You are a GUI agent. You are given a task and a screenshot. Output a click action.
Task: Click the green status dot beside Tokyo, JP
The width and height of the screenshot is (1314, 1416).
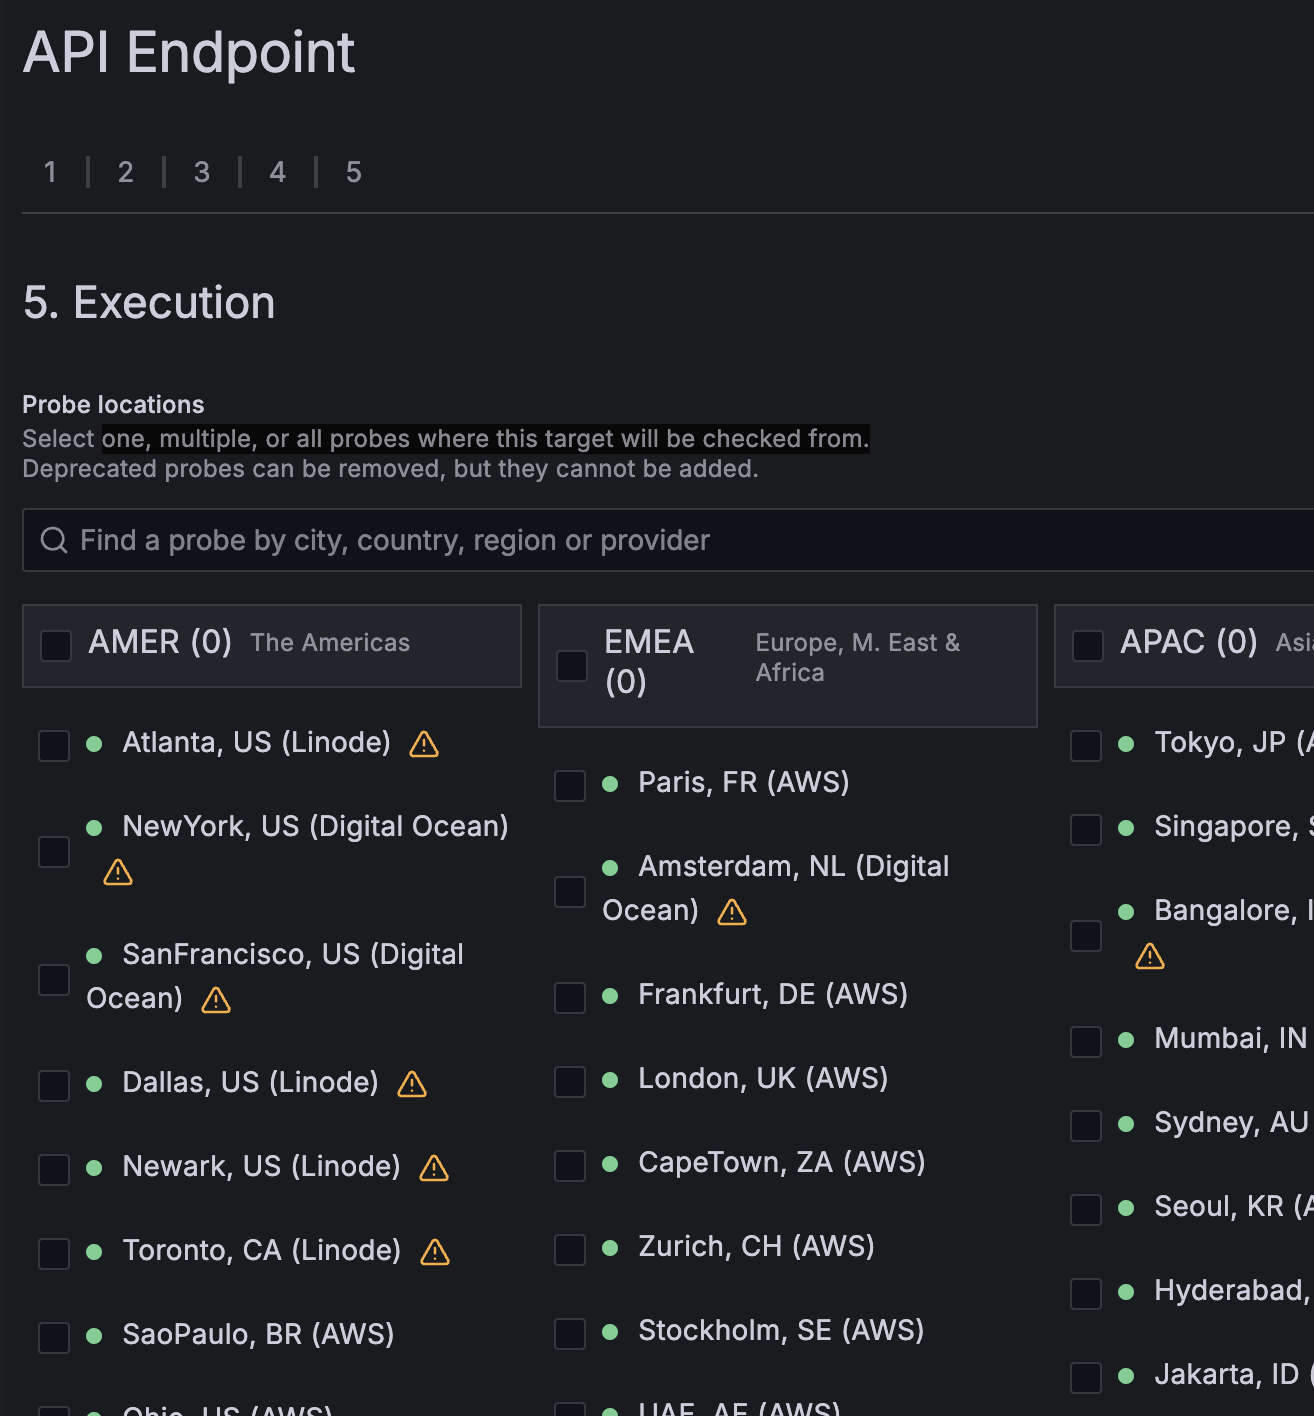[x=1126, y=744]
